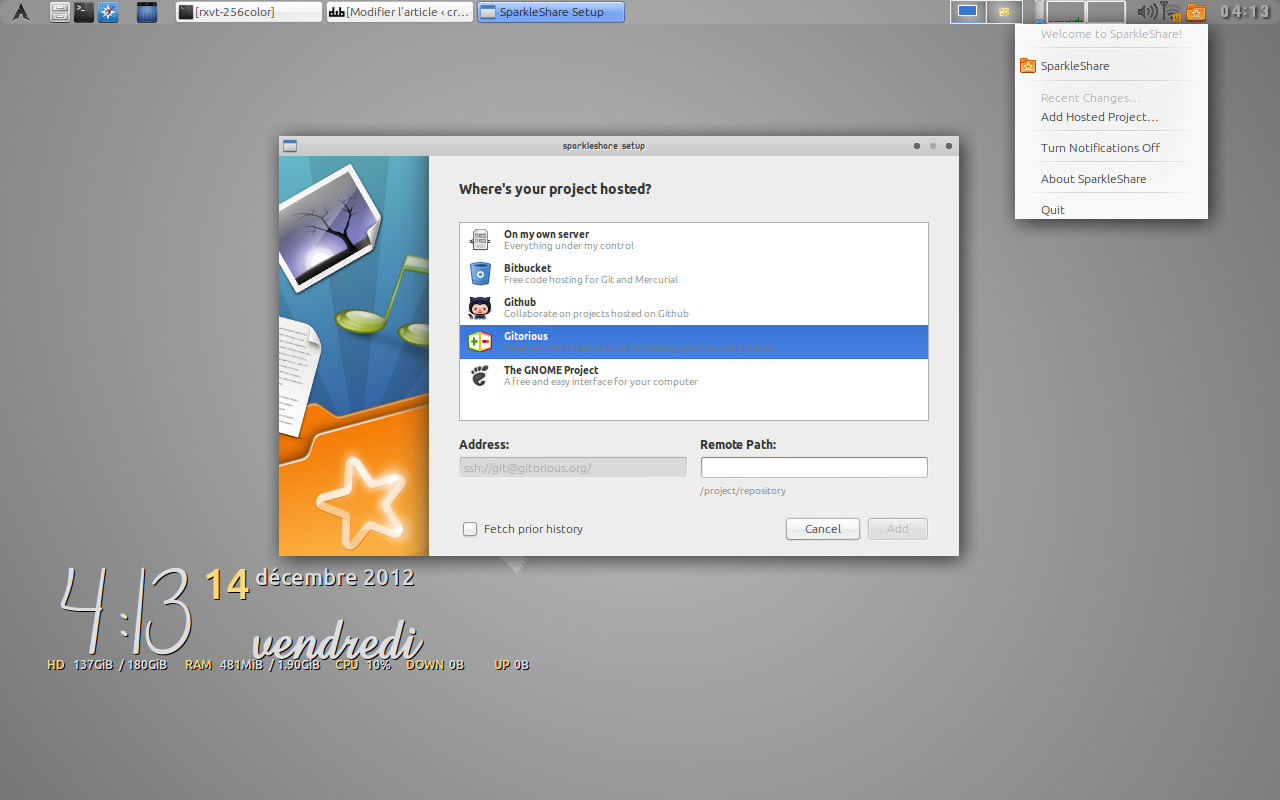Click the CPU usage graph monitor
Screen dimensions: 1280x800
coord(1066,12)
